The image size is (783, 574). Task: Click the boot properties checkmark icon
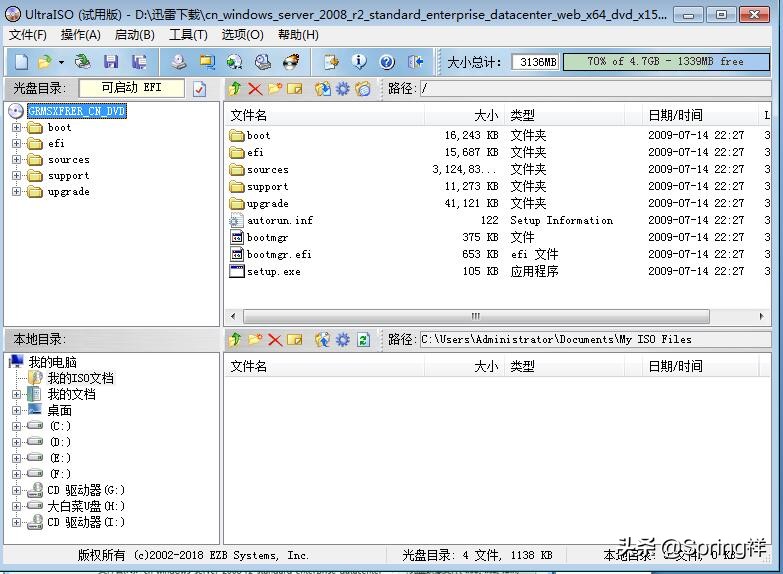pyautogui.click(x=199, y=89)
